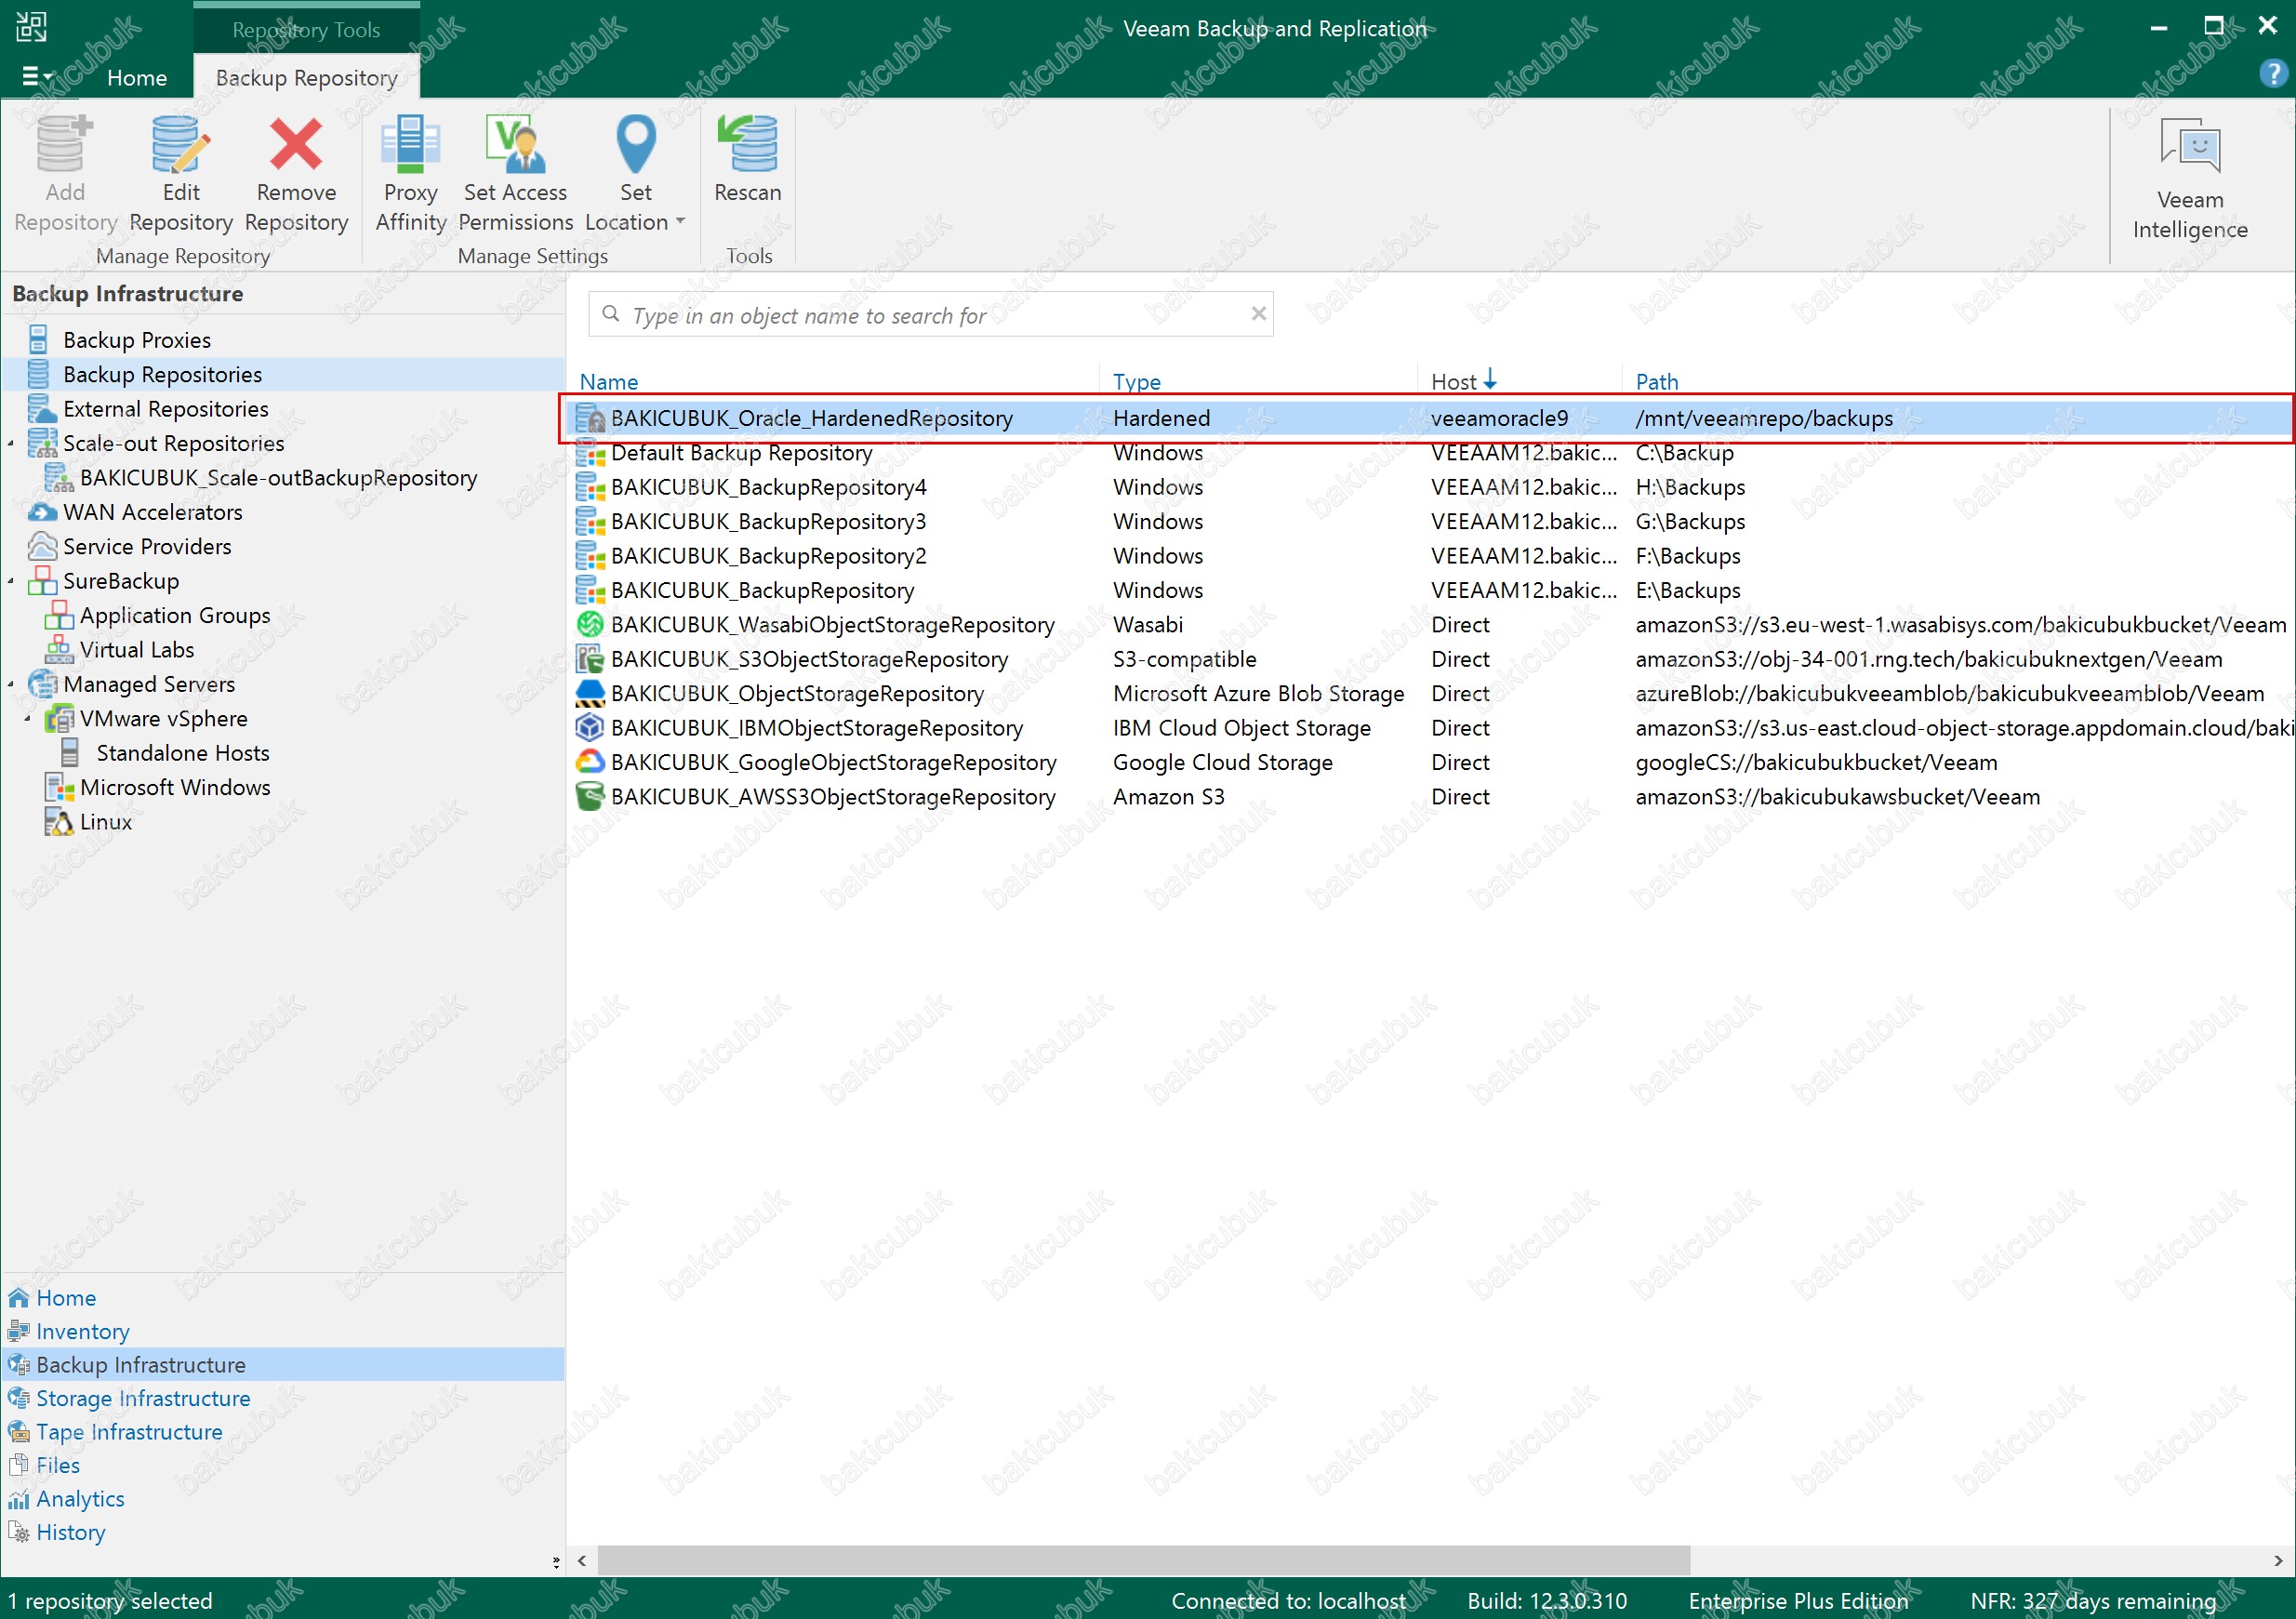Open Application Groups under SureBackup

click(174, 615)
